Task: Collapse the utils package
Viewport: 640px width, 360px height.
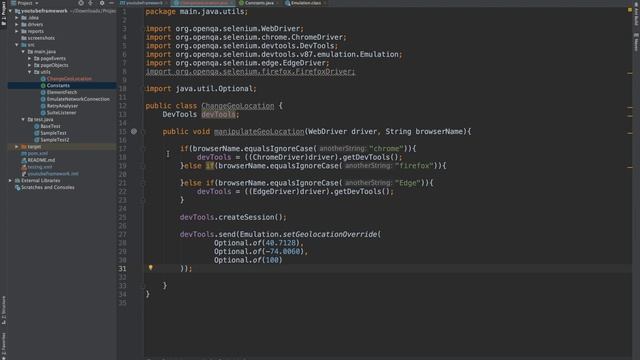Action: (30, 72)
